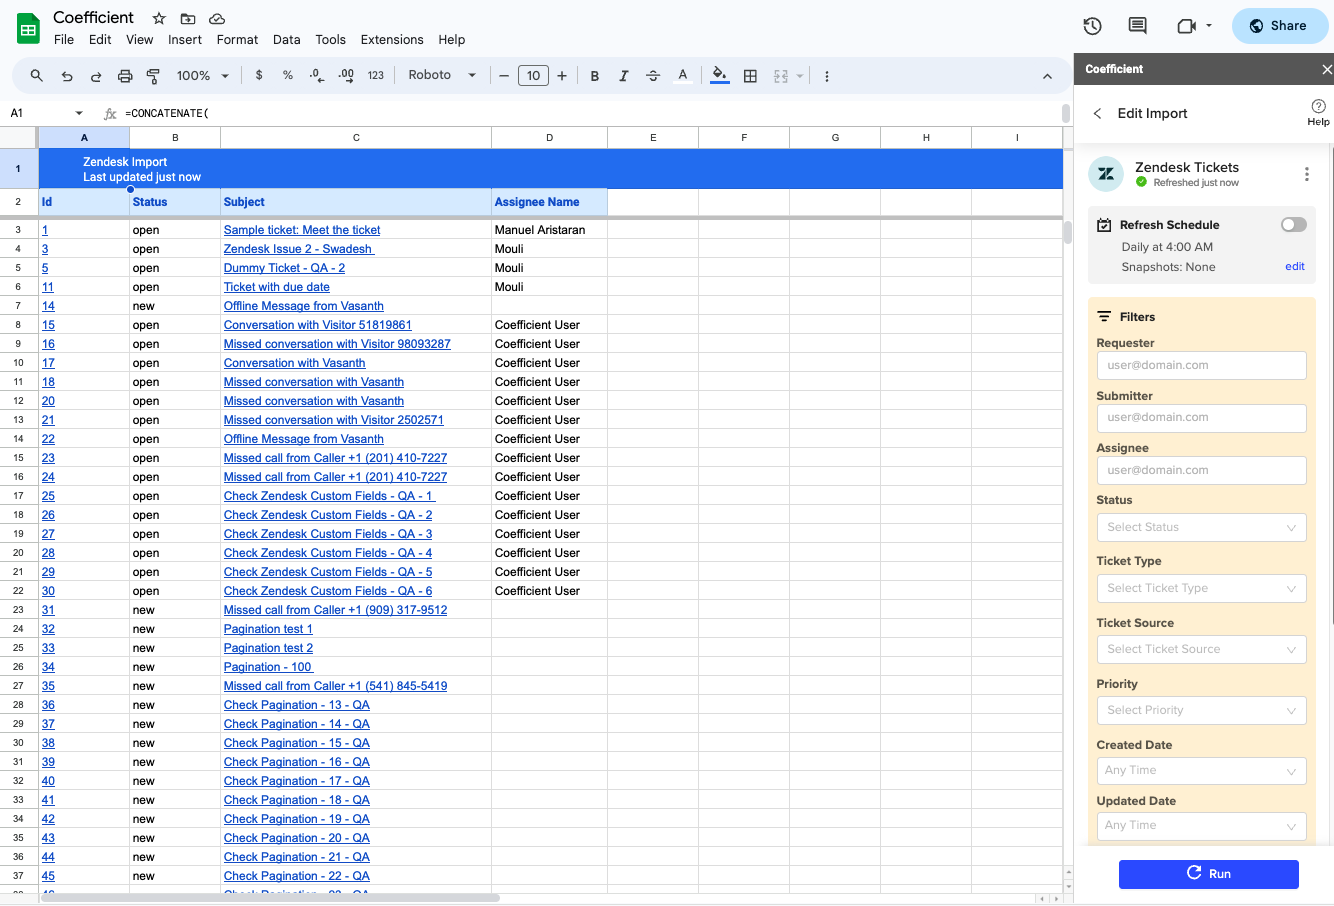Open 'Sample ticket: Meet the ticket' link
This screenshot has height=906, width=1334.
(302, 230)
